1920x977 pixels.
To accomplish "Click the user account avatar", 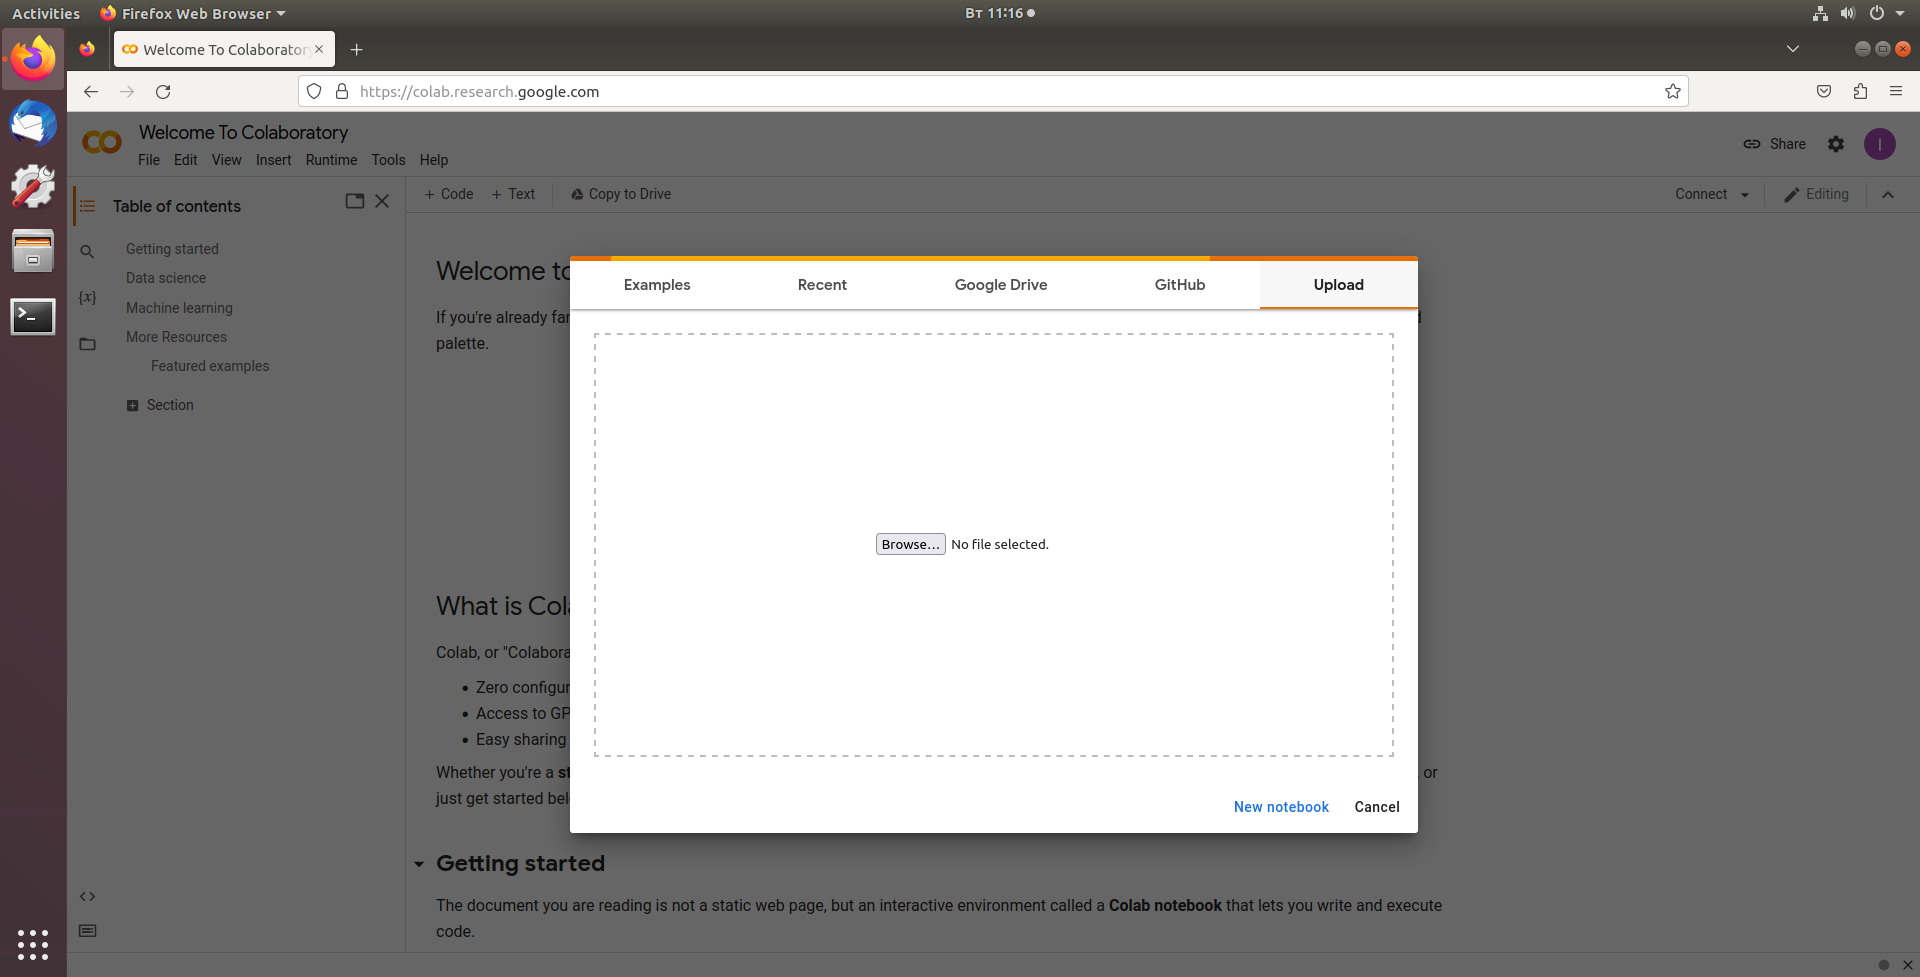I will click(1880, 144).
